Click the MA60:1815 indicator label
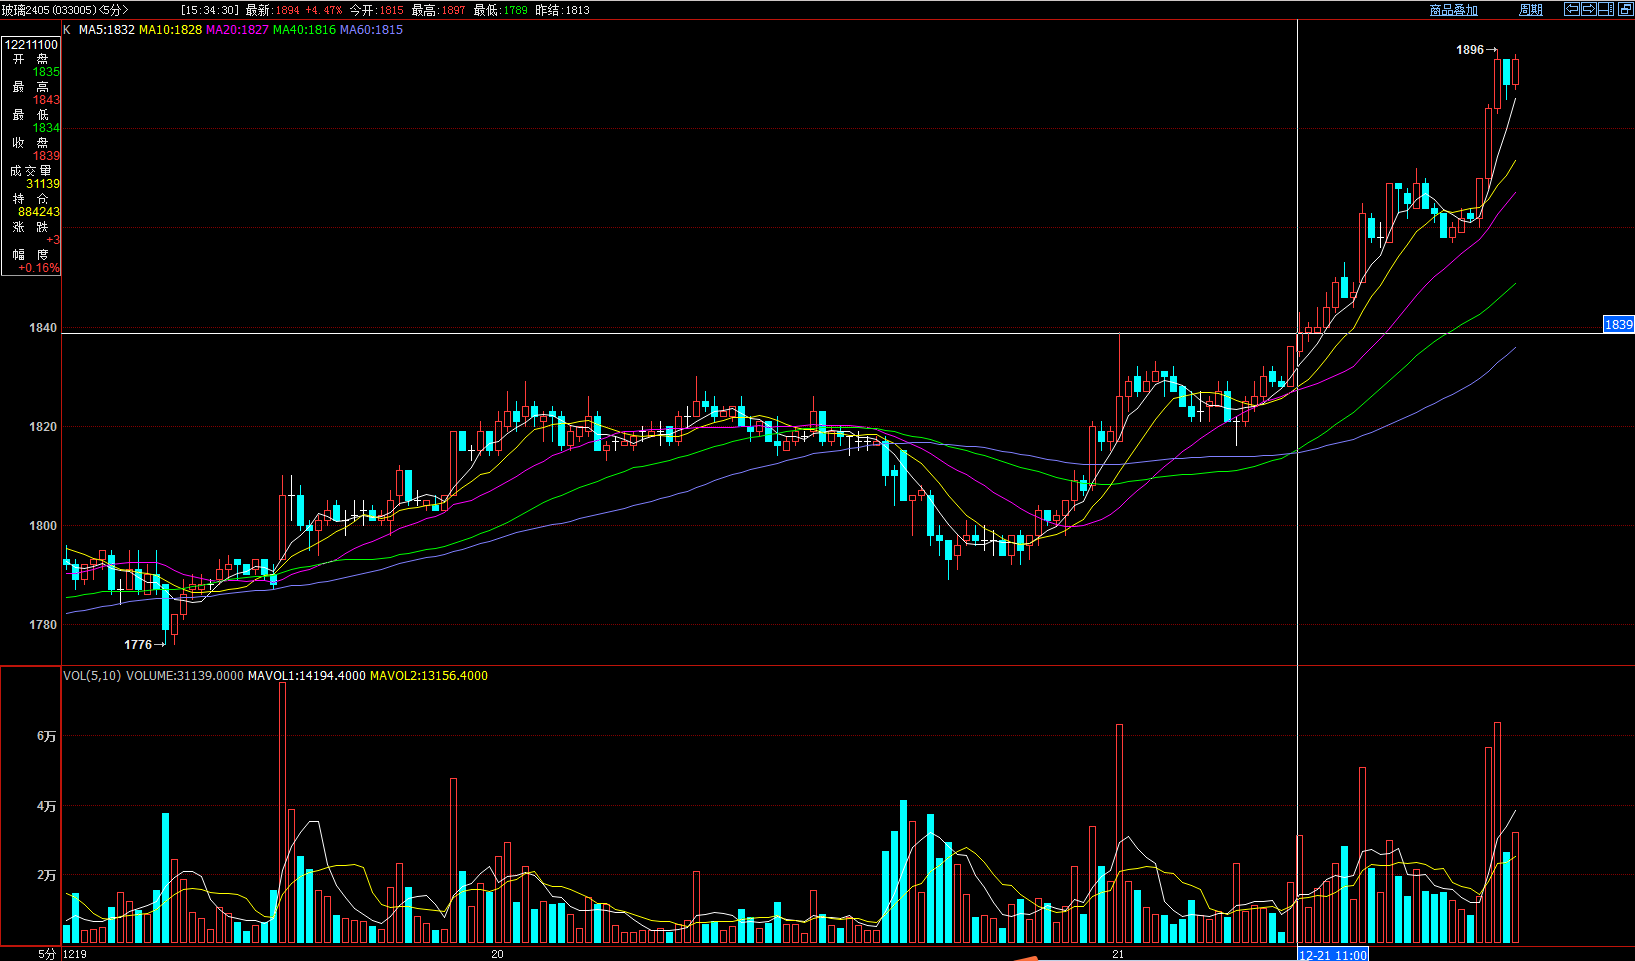The image size is (1635, 961). [371, 30]
